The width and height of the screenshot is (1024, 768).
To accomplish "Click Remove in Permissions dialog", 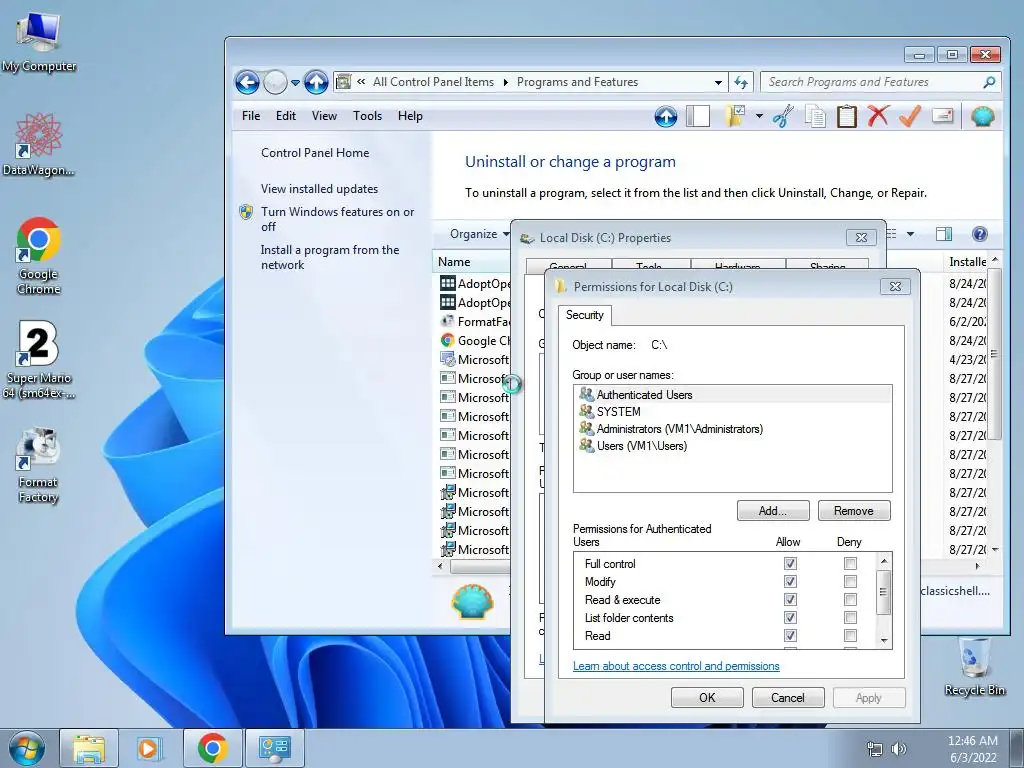I will [x=854, y=511].
